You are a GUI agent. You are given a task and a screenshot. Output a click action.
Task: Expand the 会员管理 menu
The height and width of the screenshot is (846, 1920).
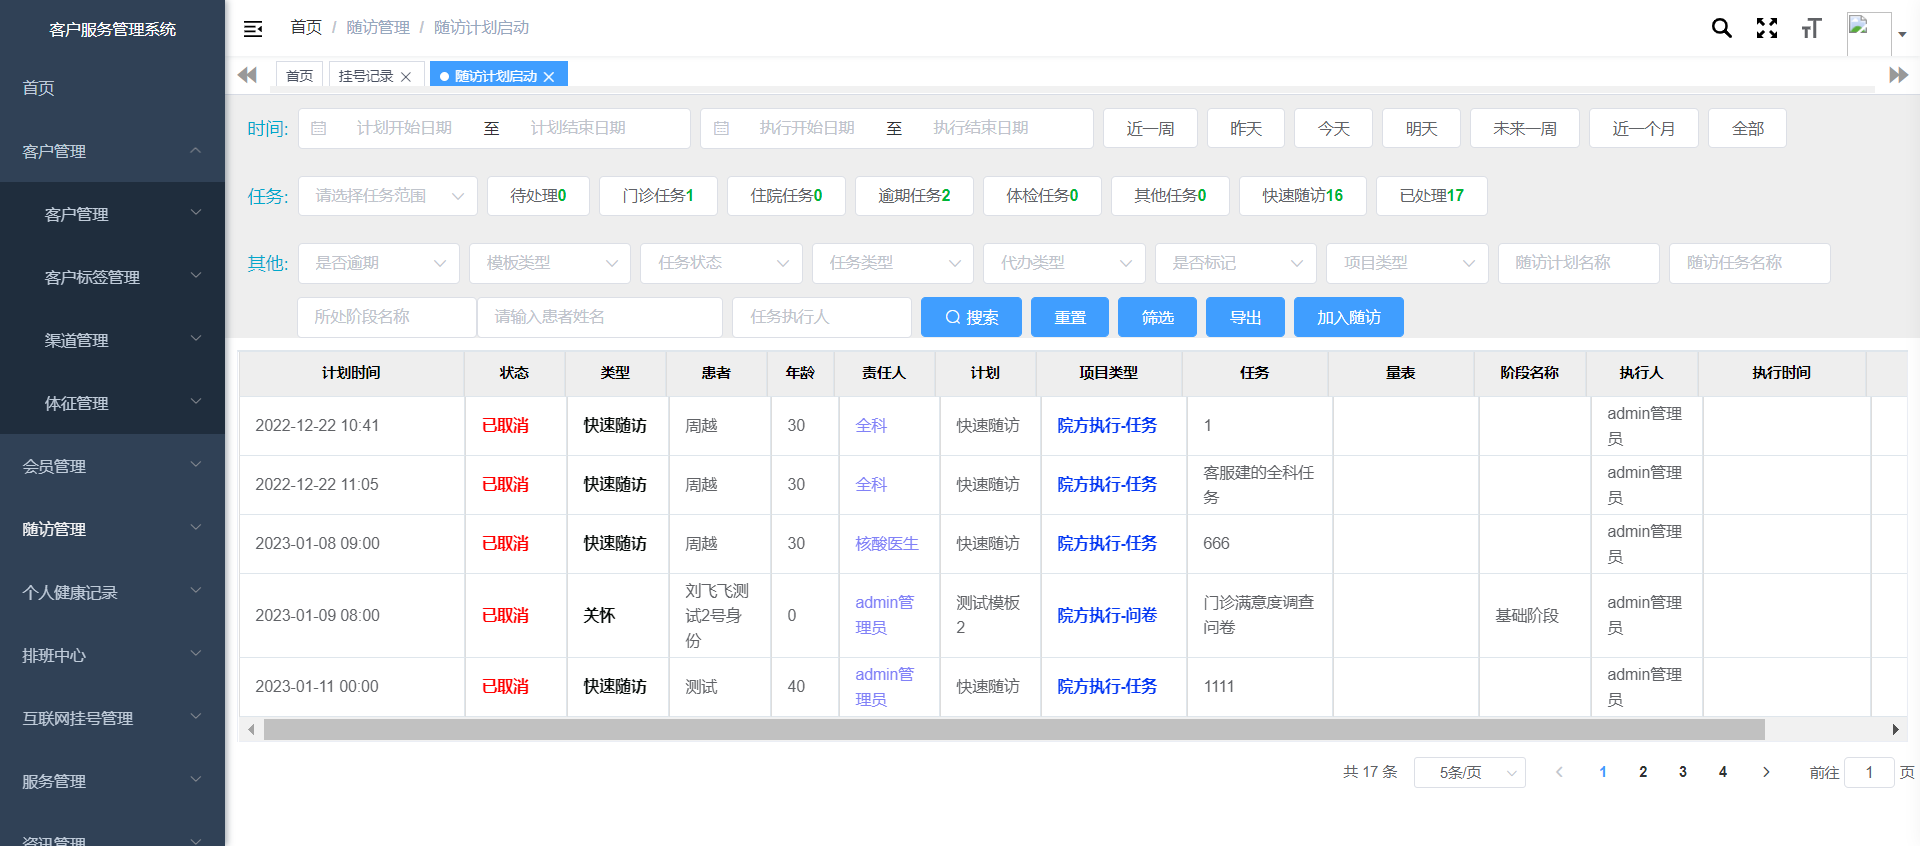point(112,466)
